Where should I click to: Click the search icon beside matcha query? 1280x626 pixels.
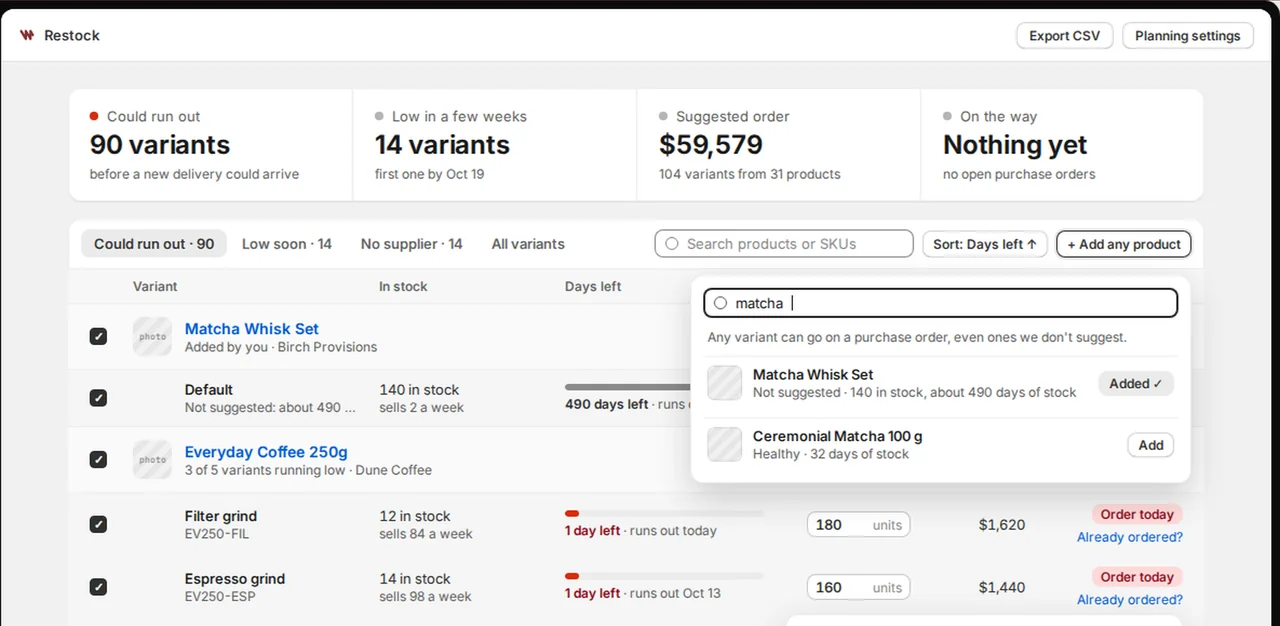click(x=720, y=303)
